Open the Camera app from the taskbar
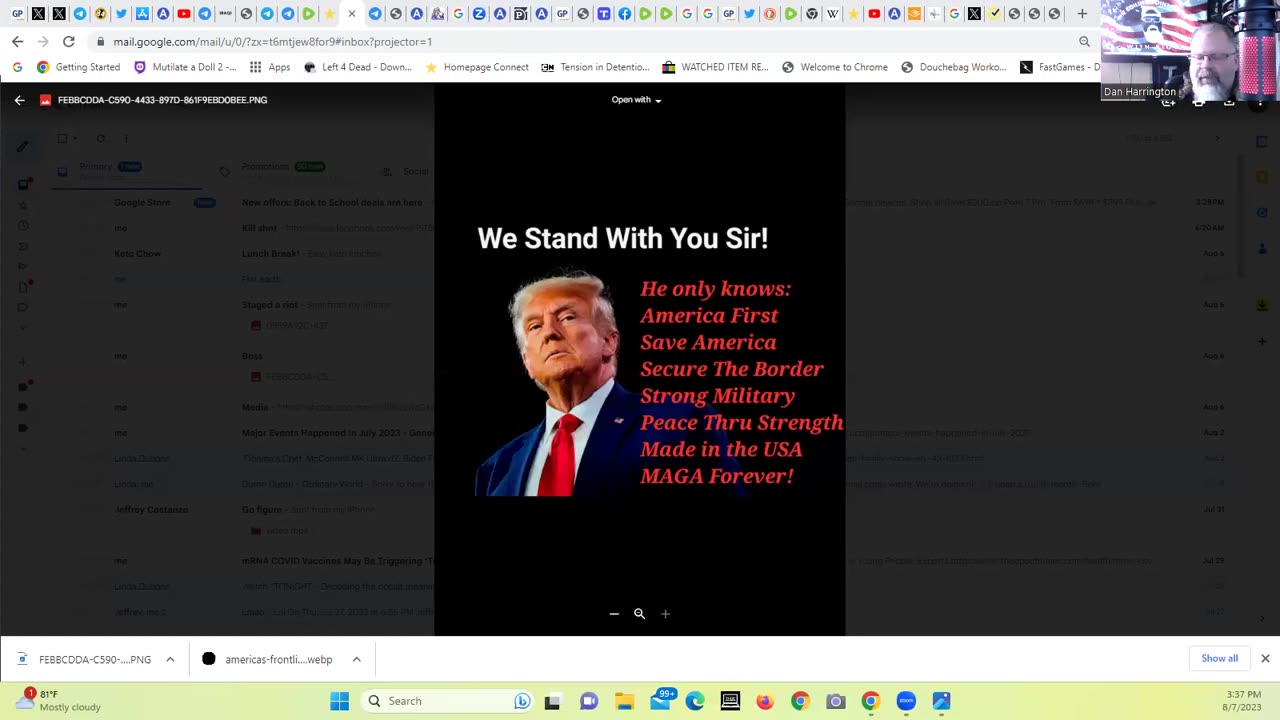This screenshot has width=1280, height=720. click(x=836, y=701)
